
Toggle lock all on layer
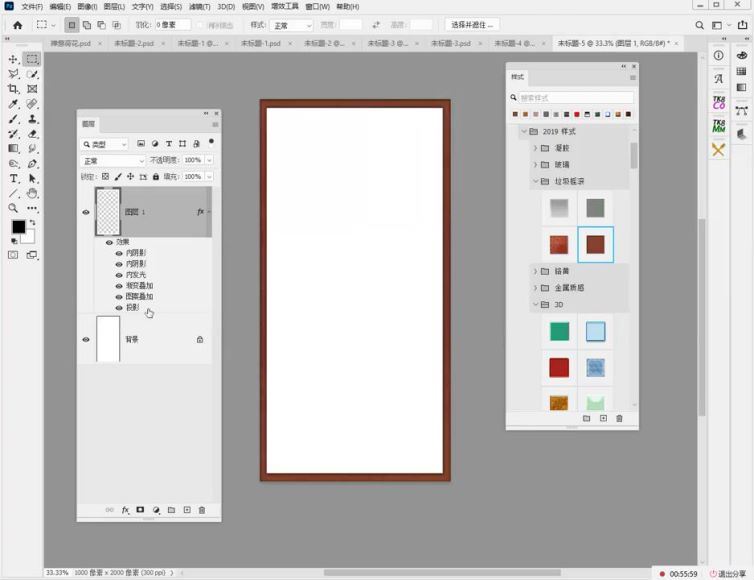coord(156,177)
